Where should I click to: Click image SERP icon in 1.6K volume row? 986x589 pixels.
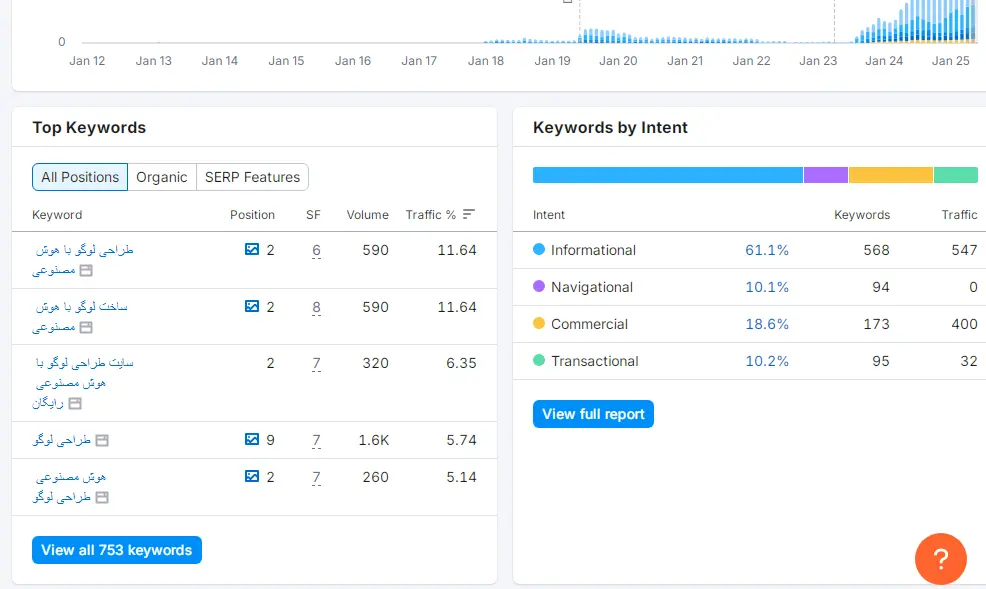(252, 439)
